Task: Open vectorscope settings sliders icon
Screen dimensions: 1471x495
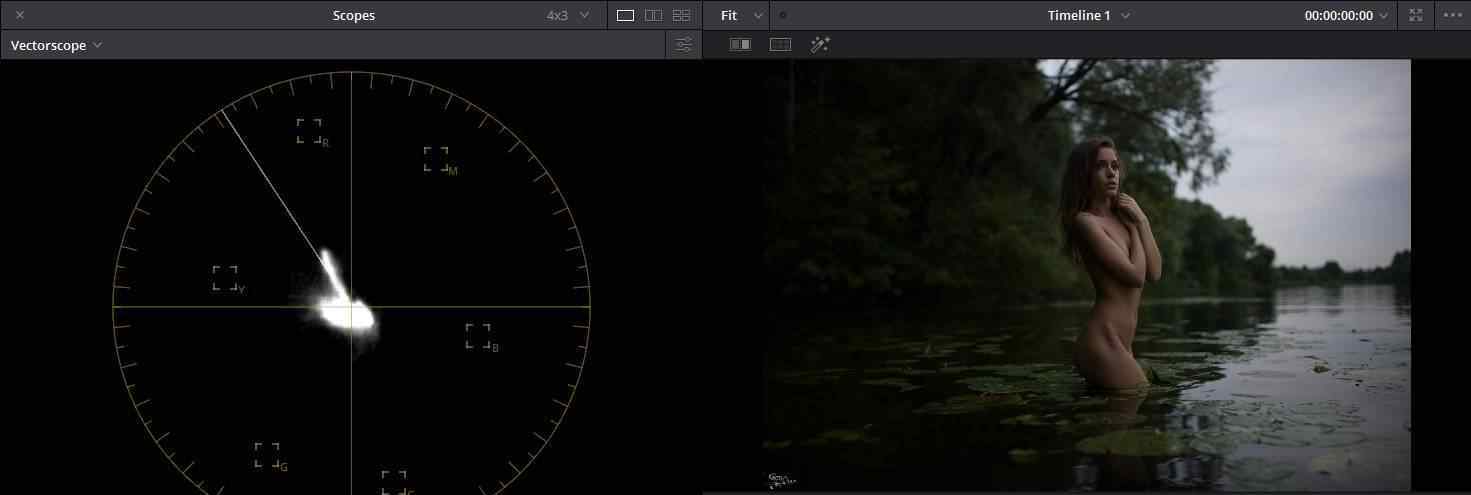Action: pos(684,45)
